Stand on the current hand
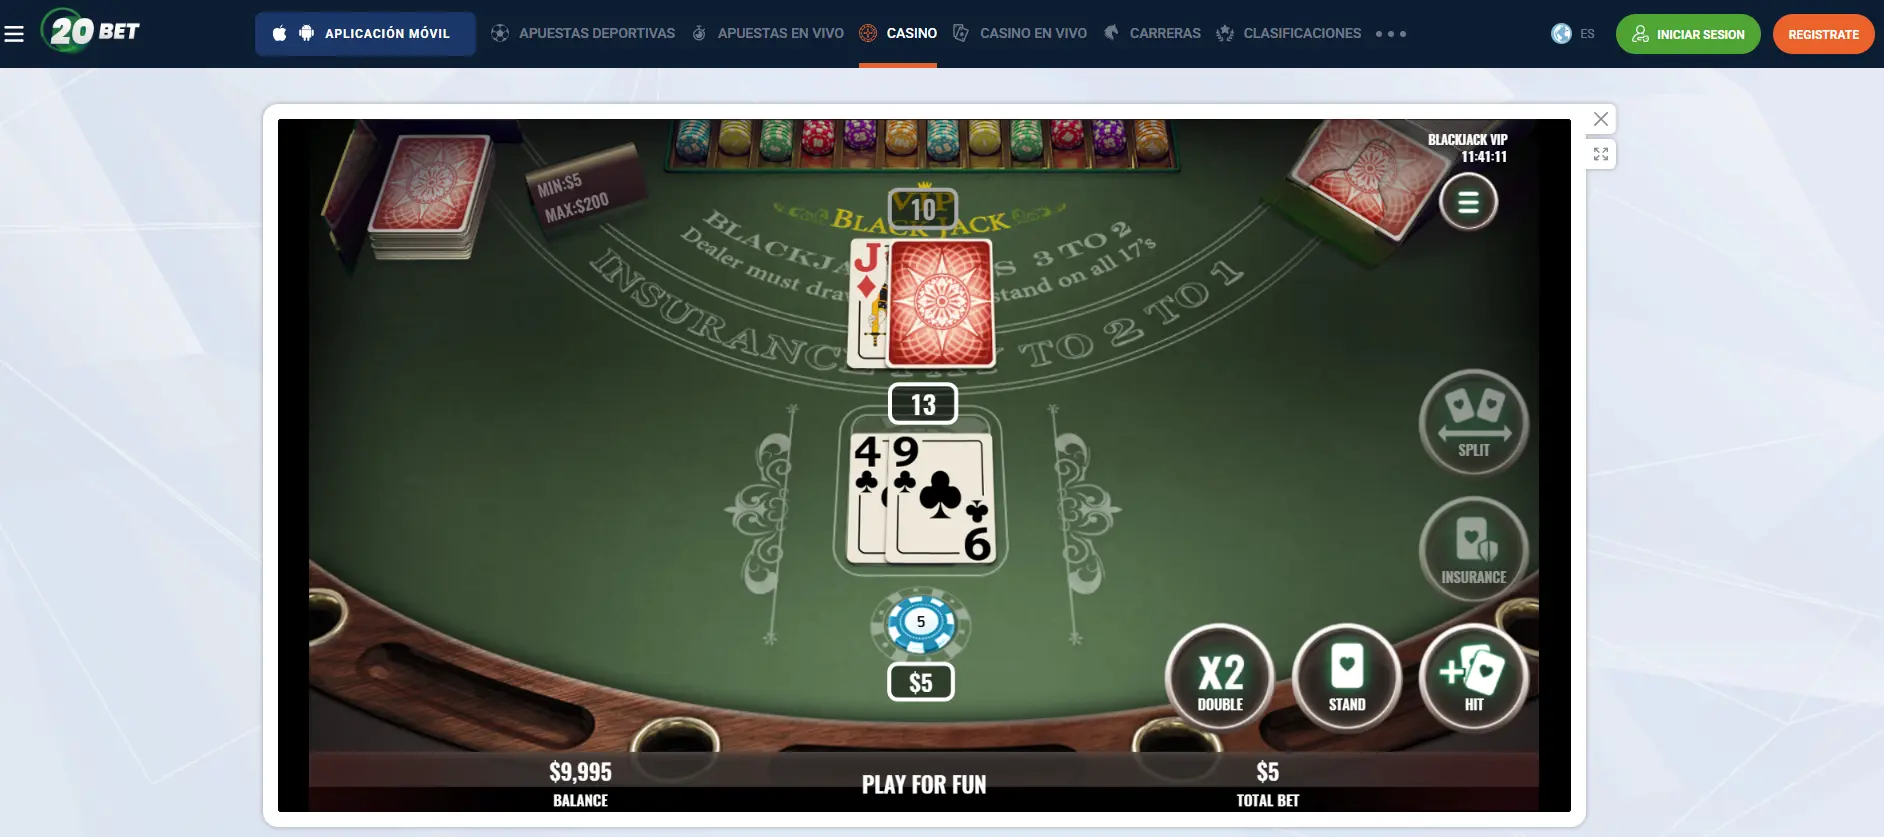This screenshot has width=1884, height=837. pyautogui.click(x=1347, y=678)
